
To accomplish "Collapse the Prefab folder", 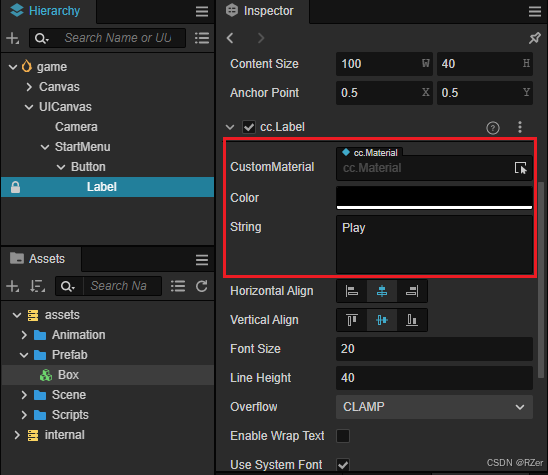I will [24, 355].
